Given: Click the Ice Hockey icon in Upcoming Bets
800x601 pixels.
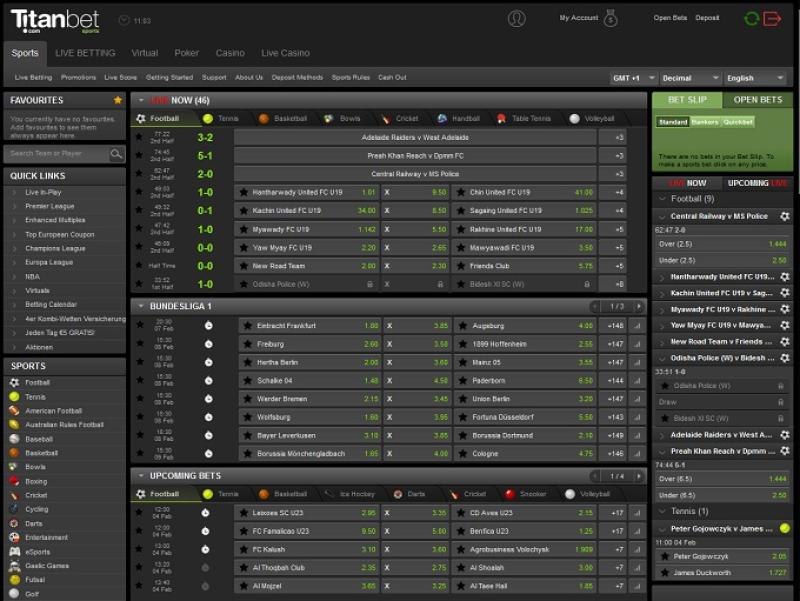Looking at the screenshot, I should 330,494.
